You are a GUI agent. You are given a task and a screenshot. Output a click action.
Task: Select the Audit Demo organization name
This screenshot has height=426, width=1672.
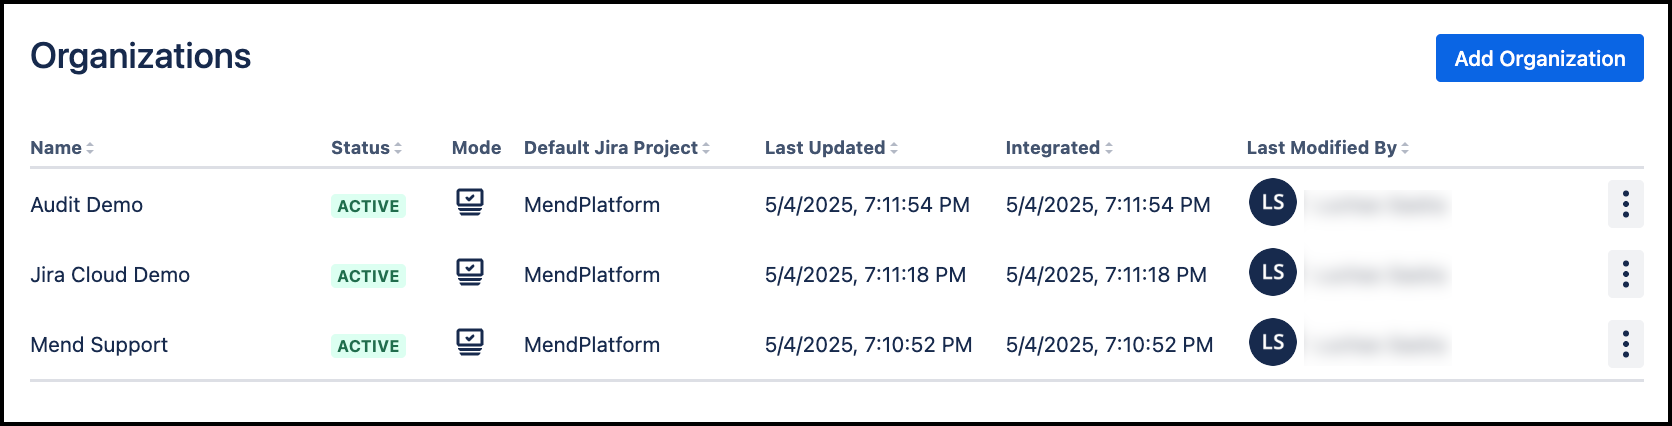87,205
